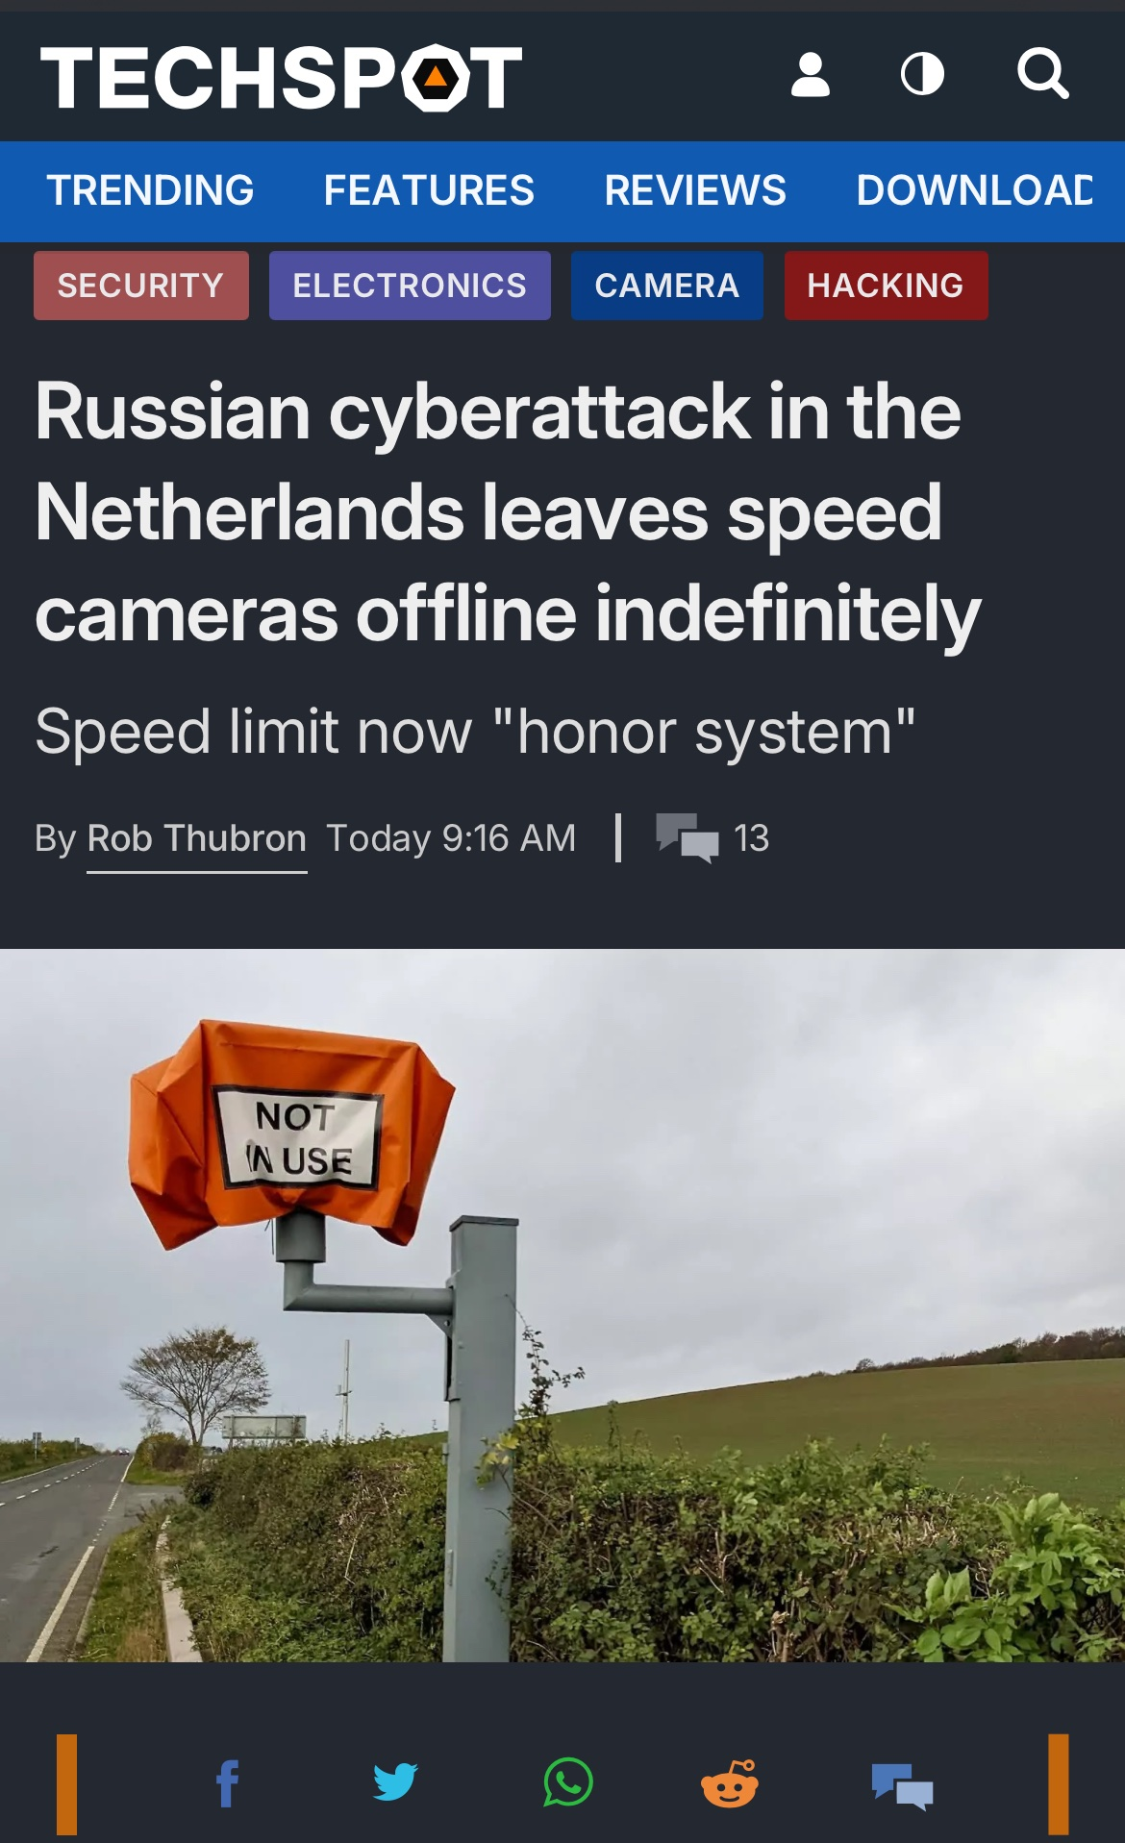Click the covered speed camera article image
Image resolution: width=1125 pixels, height=1843 pixels.
(562, 1305)
